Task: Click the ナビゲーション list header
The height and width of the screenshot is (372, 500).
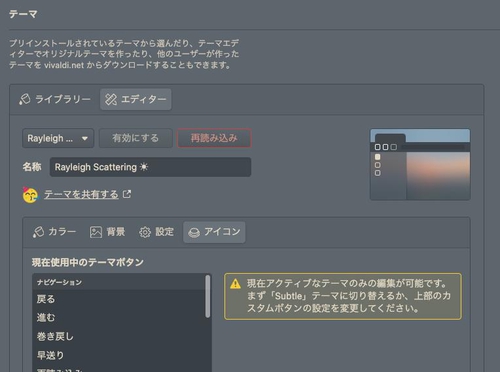Action: click(x=119, y=282)
